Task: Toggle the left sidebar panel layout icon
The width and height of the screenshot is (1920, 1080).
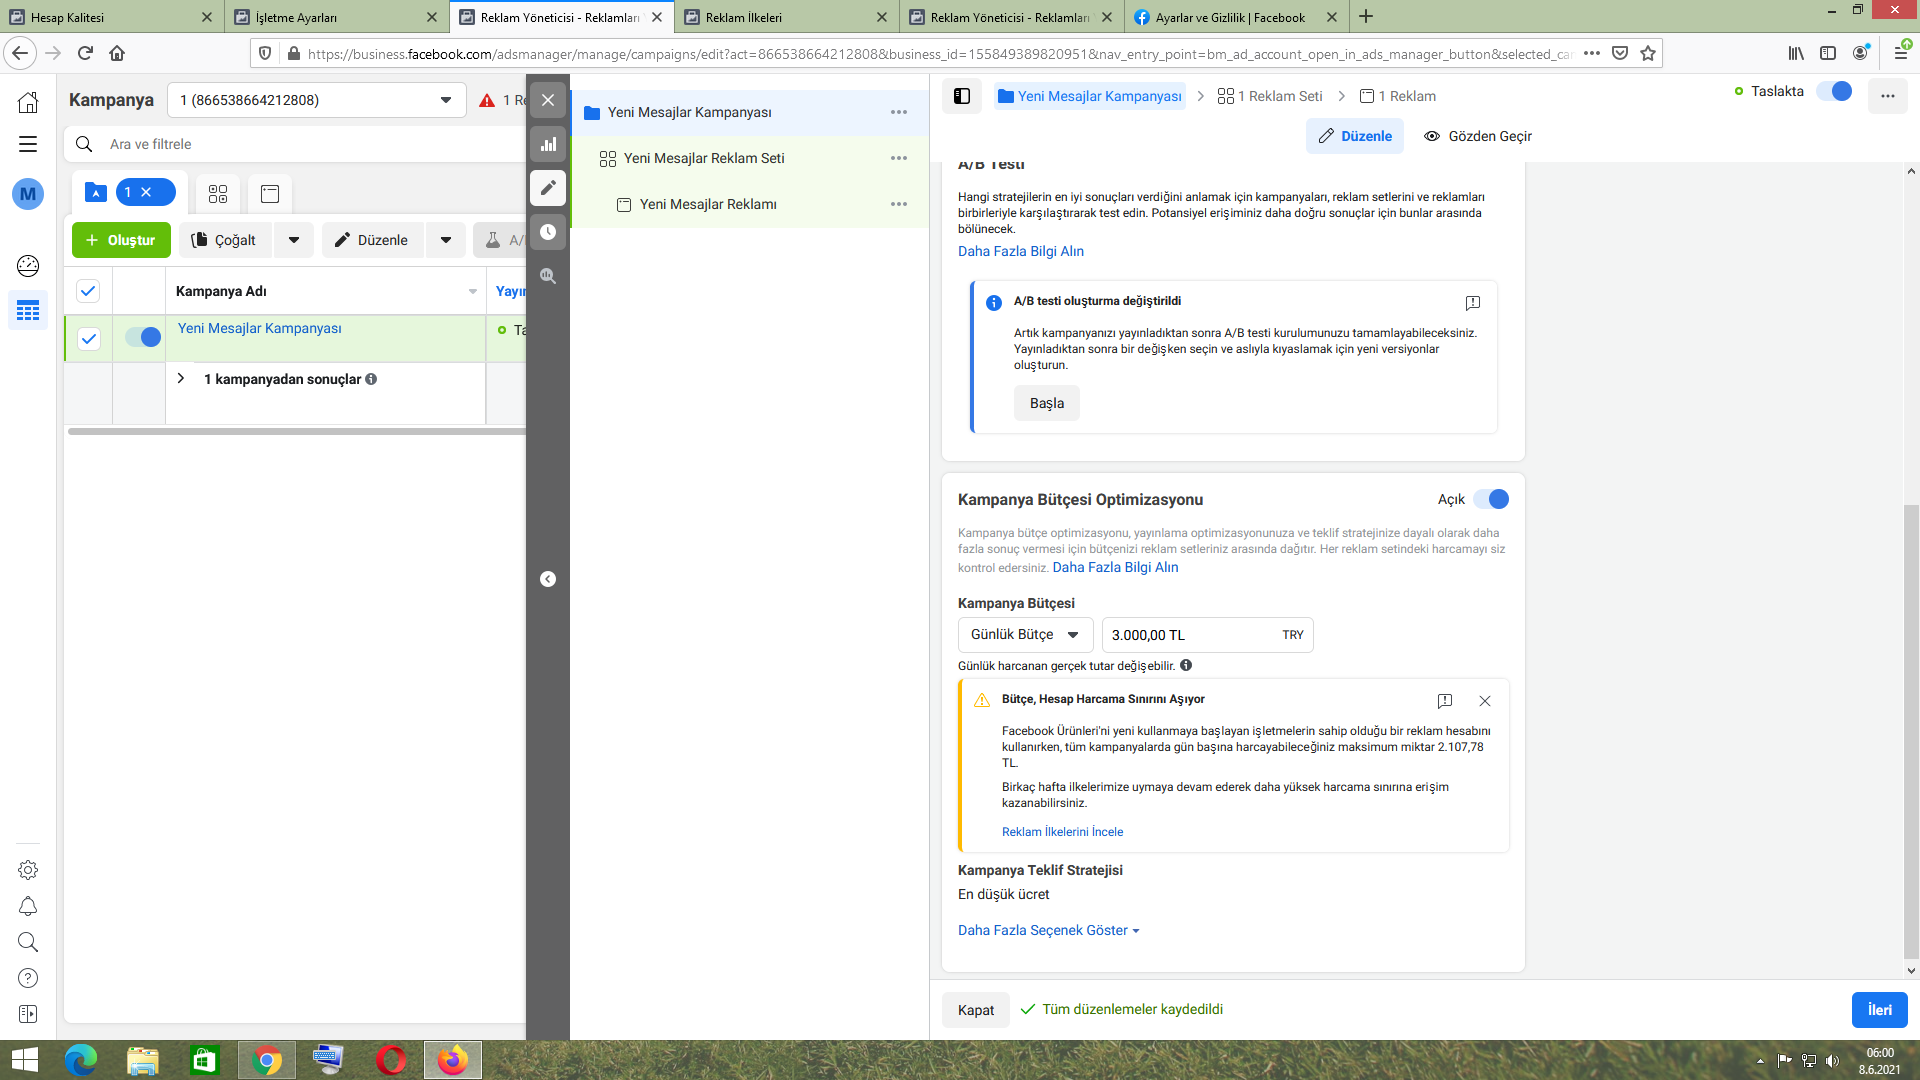Action: [x=962, y=96]
